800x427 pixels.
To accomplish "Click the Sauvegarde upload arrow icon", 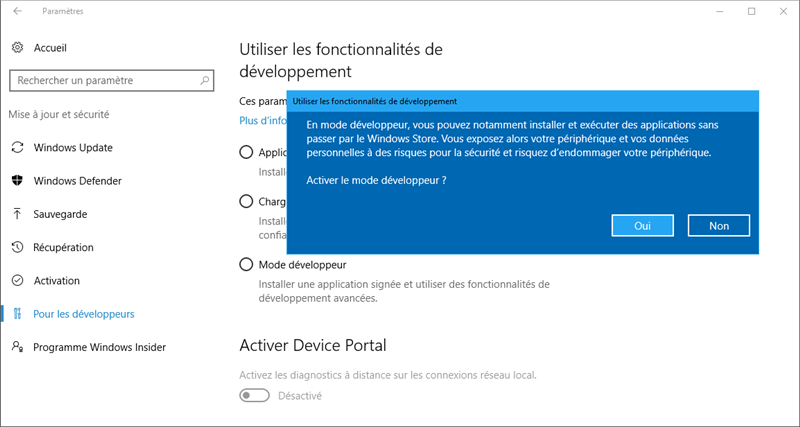I will coord(17,214).
